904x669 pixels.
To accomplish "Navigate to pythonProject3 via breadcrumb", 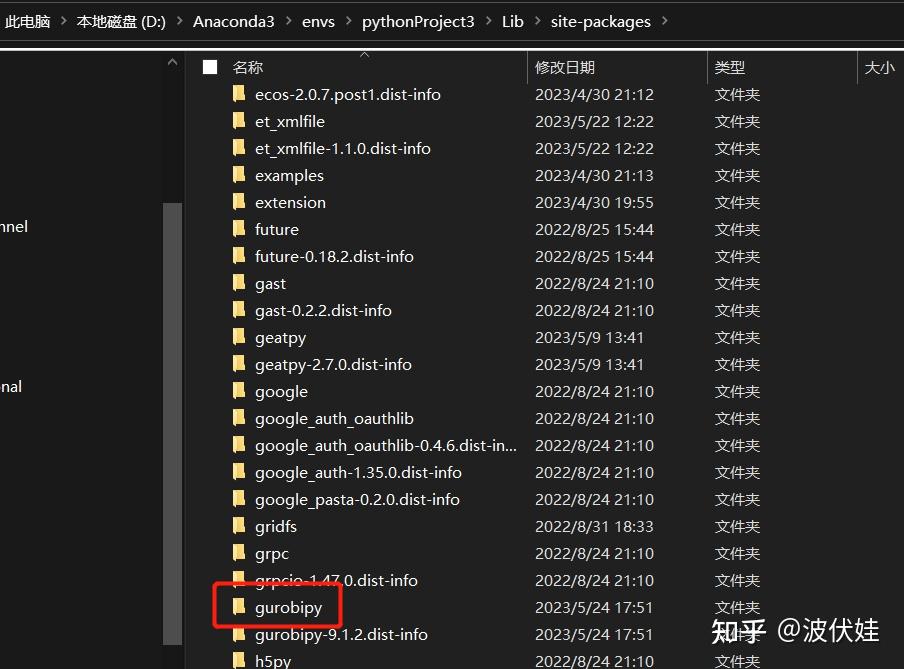I will coord(418,21).
